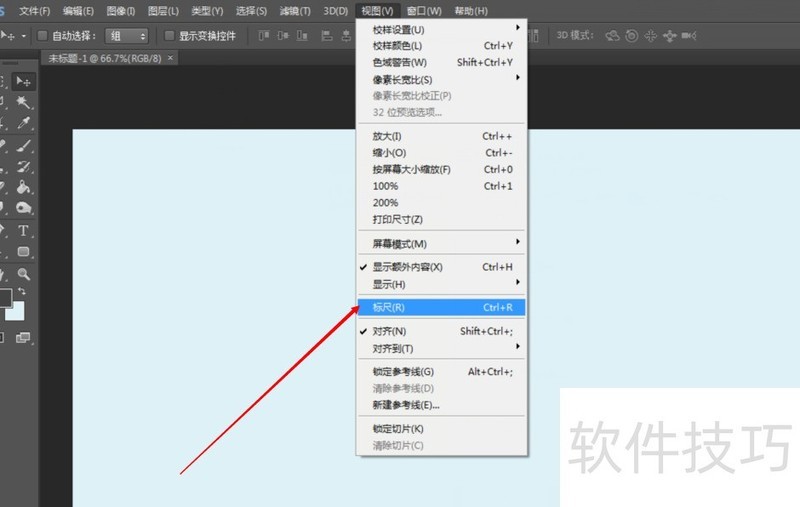Click the light background color swatch
The image size is (800, 507).
17,313
